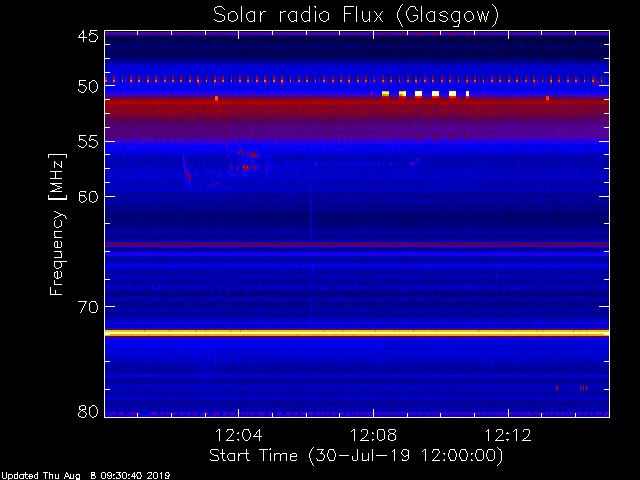Click the 'Start Time (30-Jul-19 12:00:00)' axis title
640x480 pixels.
point(356,456)
